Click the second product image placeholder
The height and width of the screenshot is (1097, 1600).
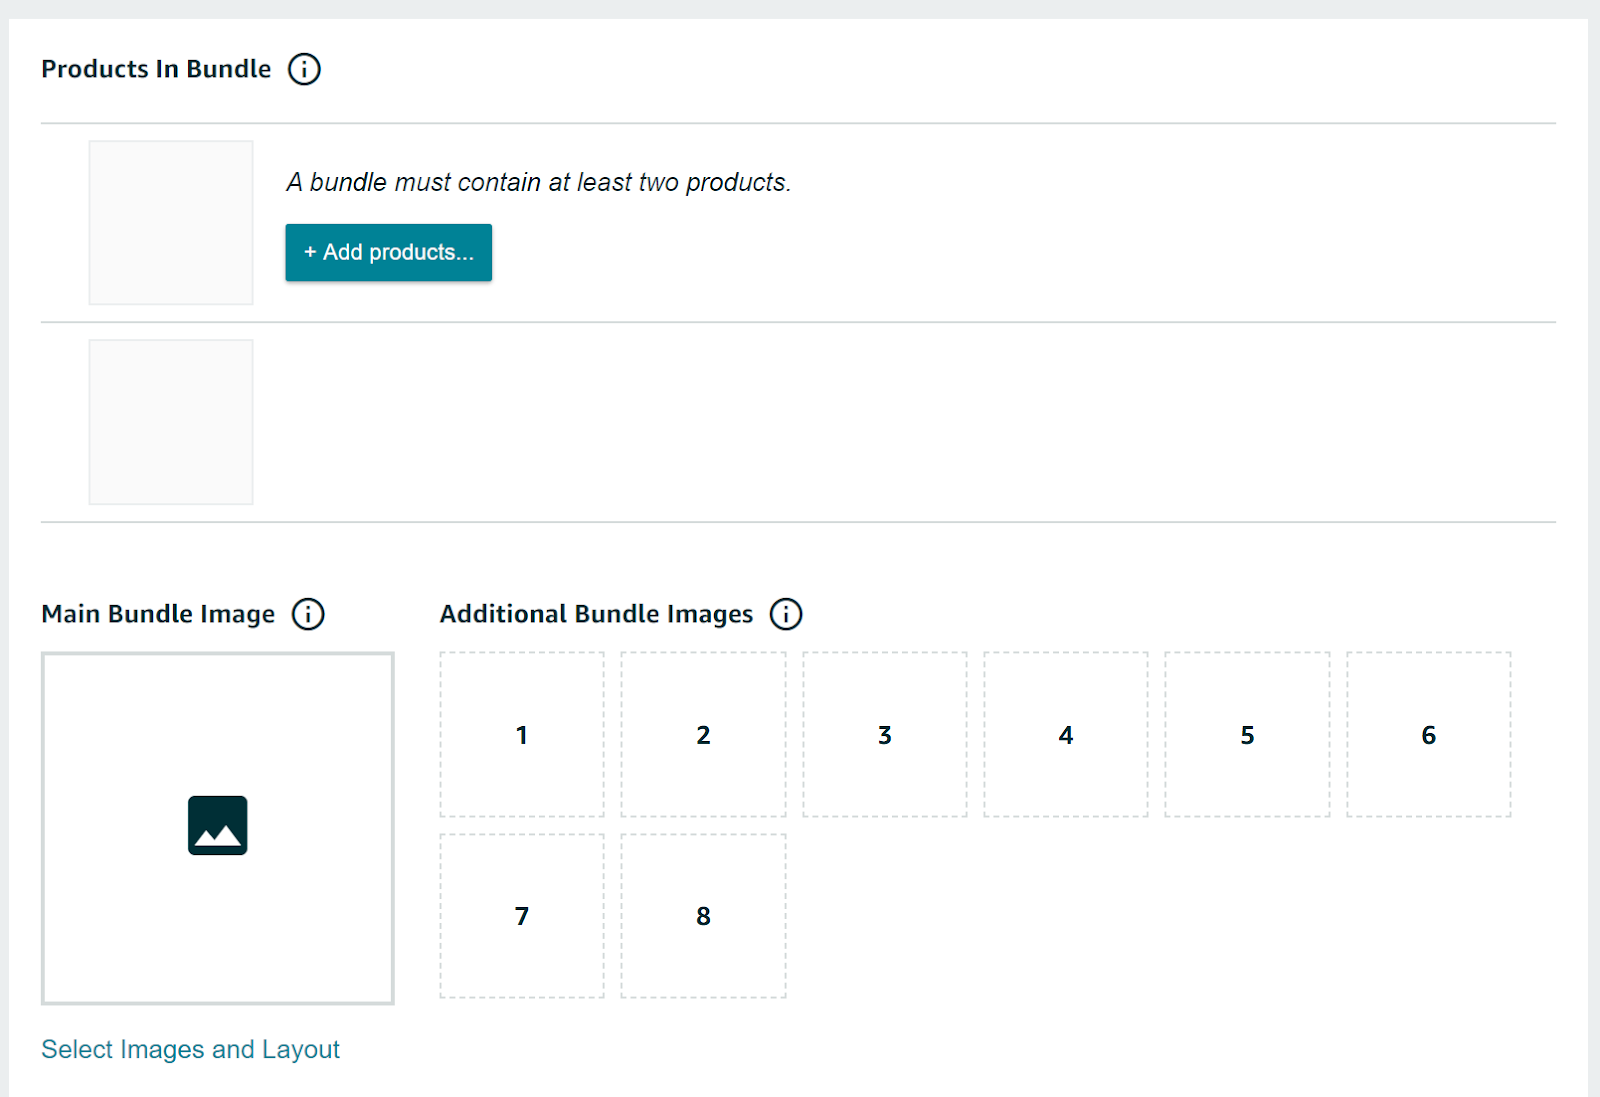point(171,422)
